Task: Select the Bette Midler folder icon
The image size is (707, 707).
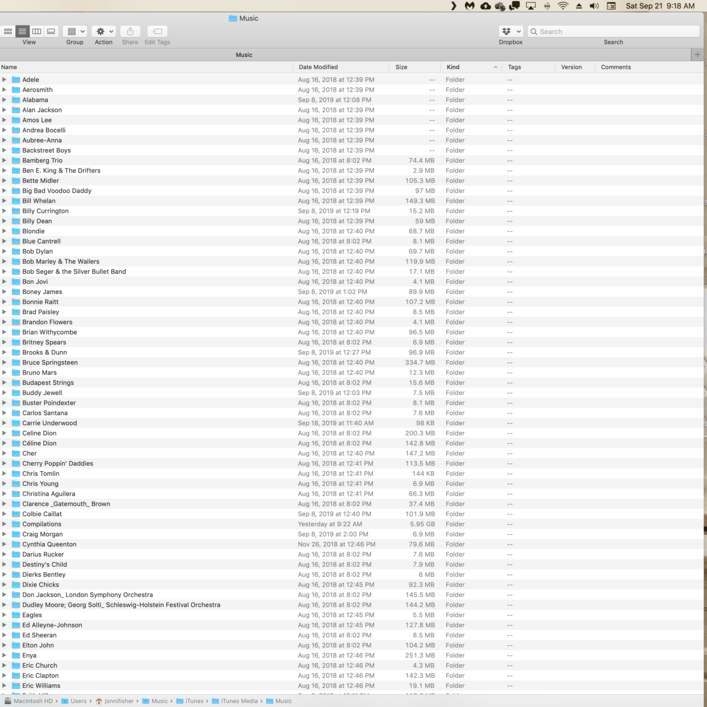Action: 16,180
